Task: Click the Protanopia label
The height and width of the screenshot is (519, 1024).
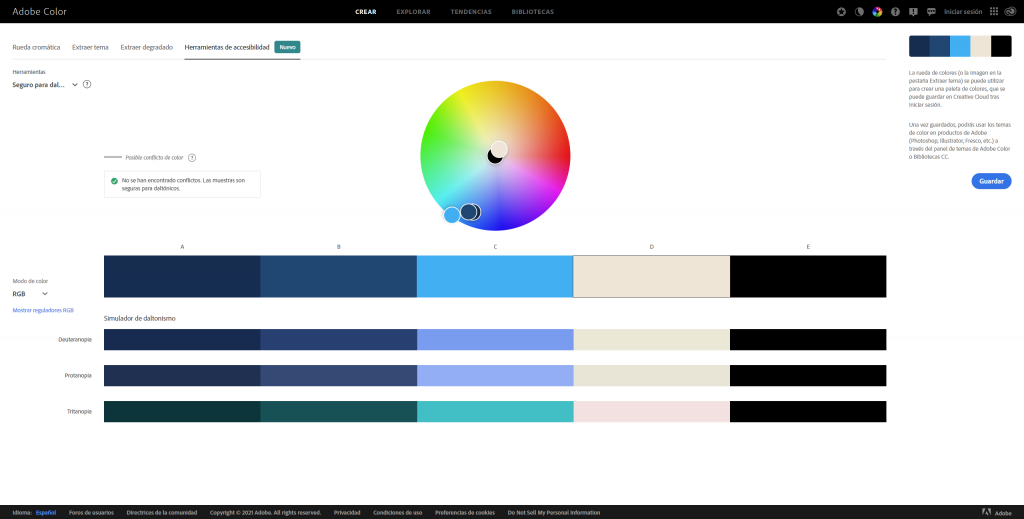Action: click(x=78, y=375)
